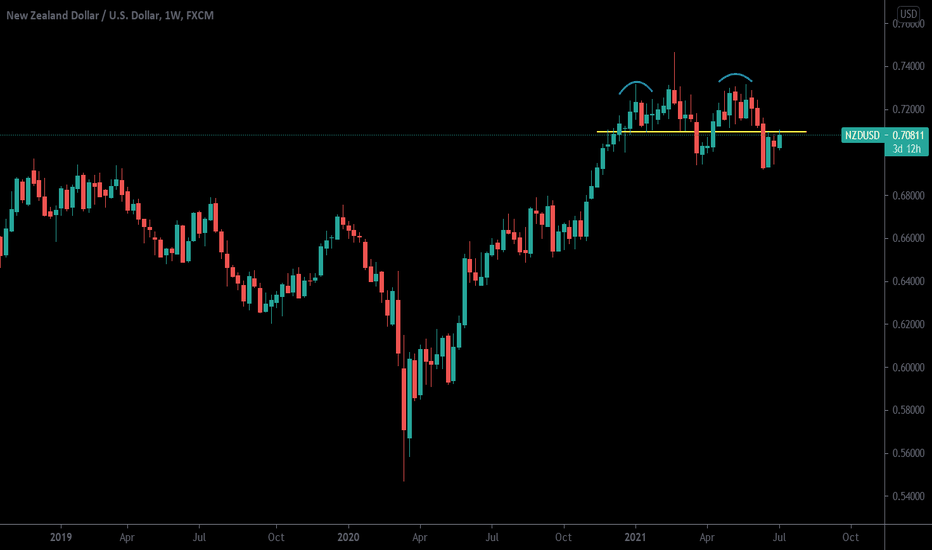Click the 0.58000 price axis label
This screenshot has width=932, height=550.
point(908,410)
